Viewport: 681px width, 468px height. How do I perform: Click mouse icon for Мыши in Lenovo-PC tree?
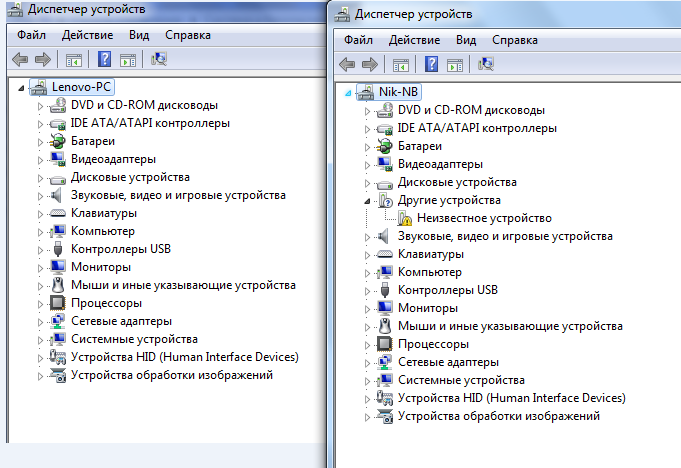[58, 285]
